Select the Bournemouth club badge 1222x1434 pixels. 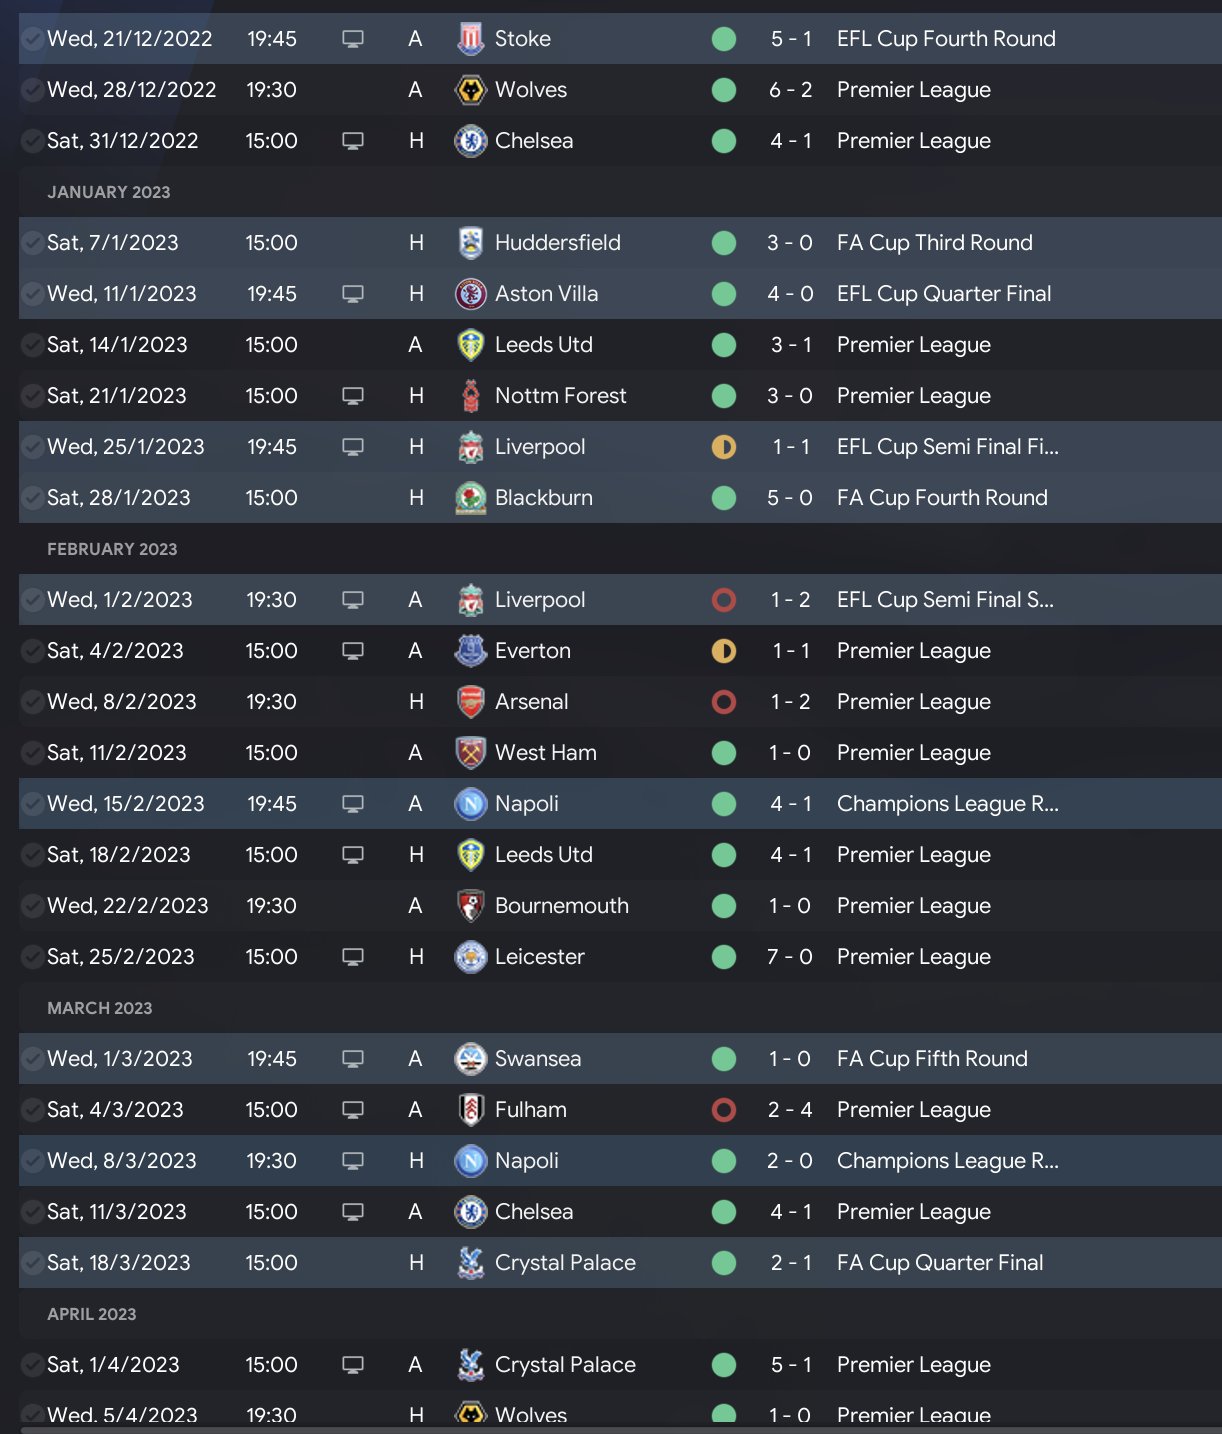[x=470, y=906]
